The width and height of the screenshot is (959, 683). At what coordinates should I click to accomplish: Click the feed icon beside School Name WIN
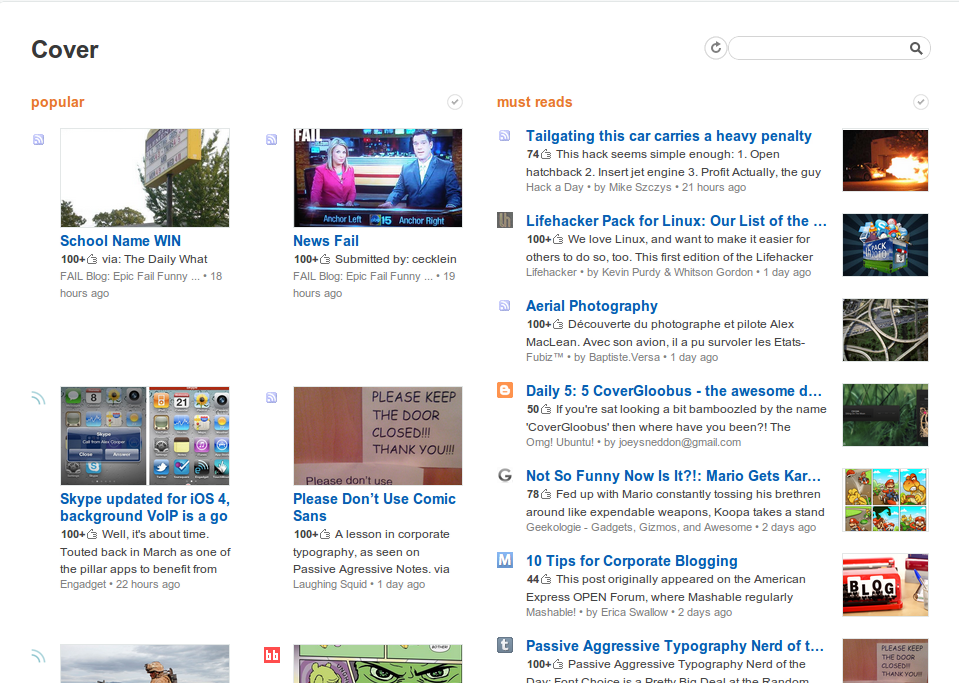[39, 139]
